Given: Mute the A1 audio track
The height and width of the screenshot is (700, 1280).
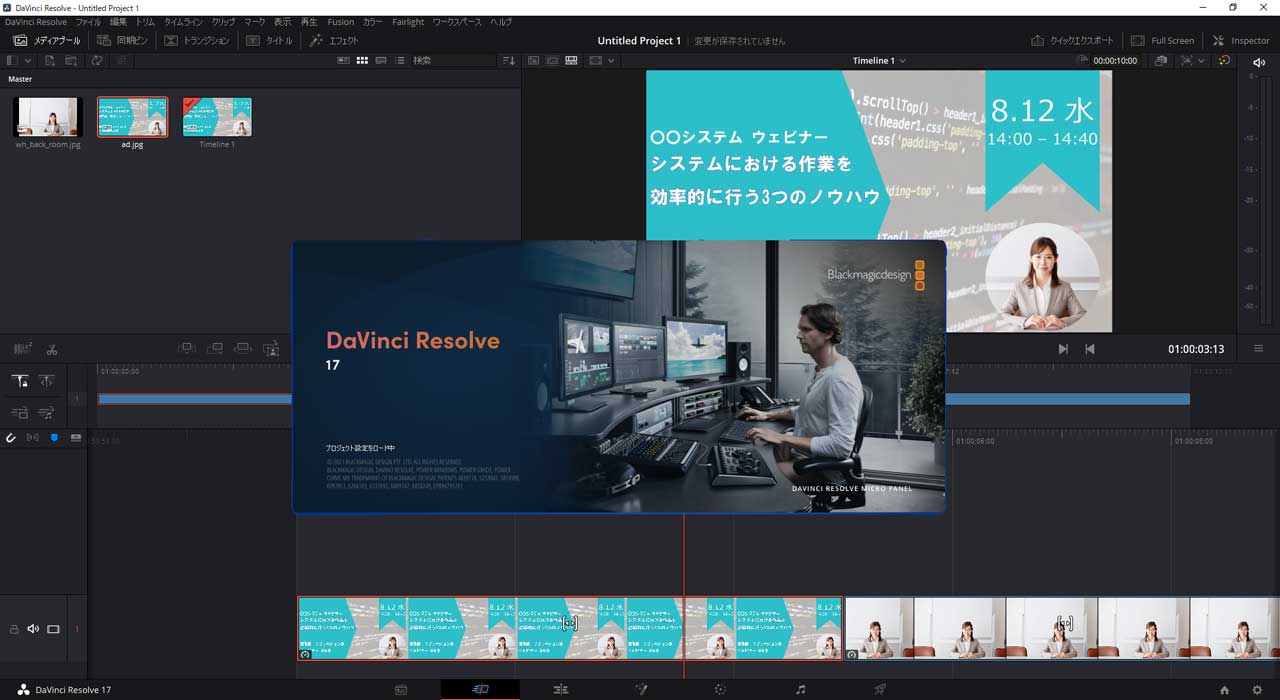Looking at the screenshot, I should 33,628.
